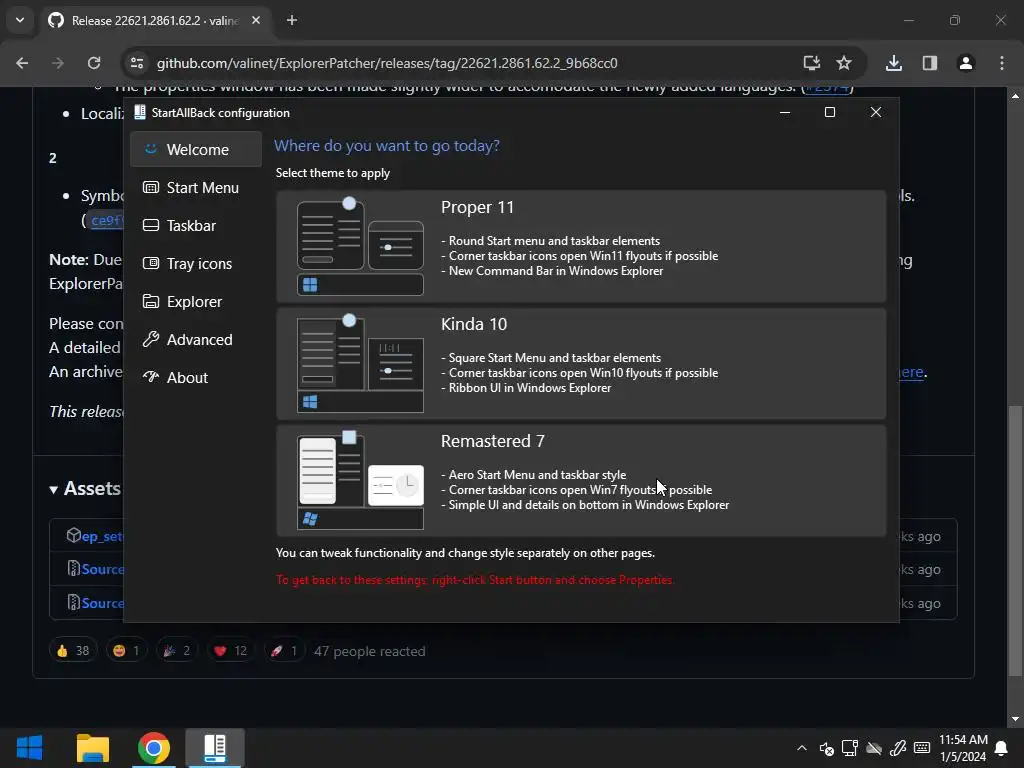Go forward in Chrome browser
This screenshot has width=1024, height=768.
point(58,63)
